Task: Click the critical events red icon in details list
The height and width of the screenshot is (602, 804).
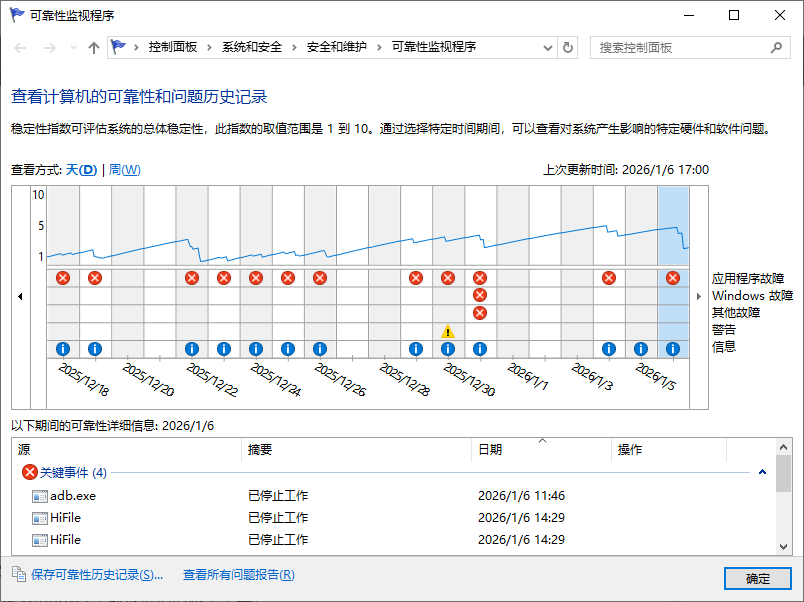Action: [29, 472]
